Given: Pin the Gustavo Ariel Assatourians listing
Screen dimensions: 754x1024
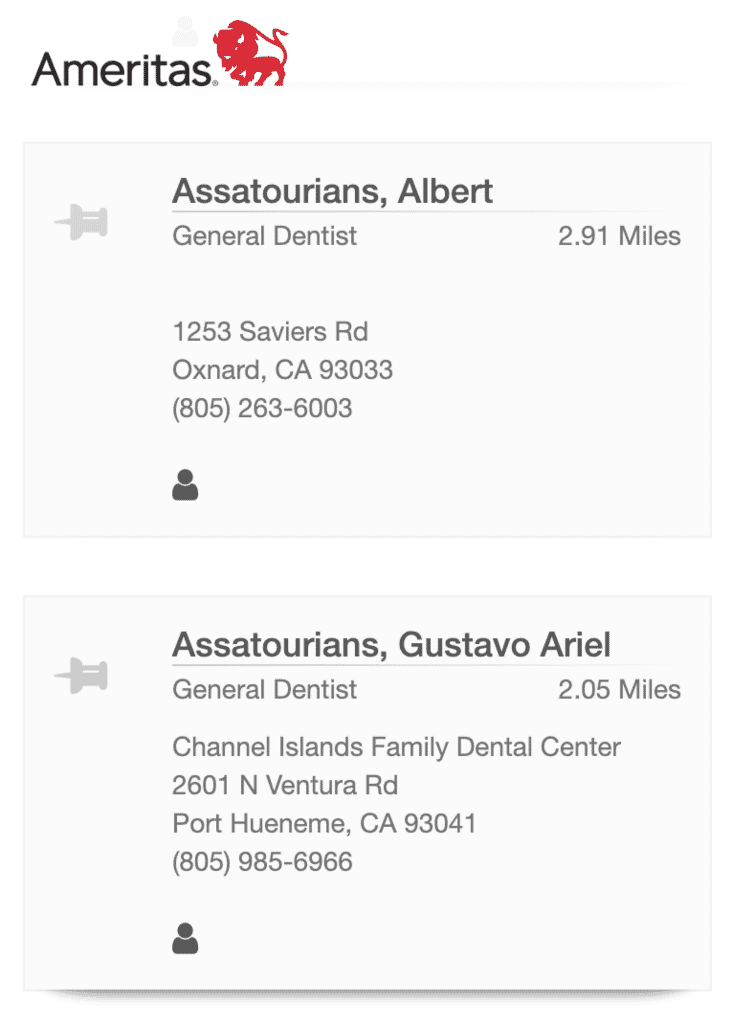Looking at the screenshot, I should pos(81,675).
